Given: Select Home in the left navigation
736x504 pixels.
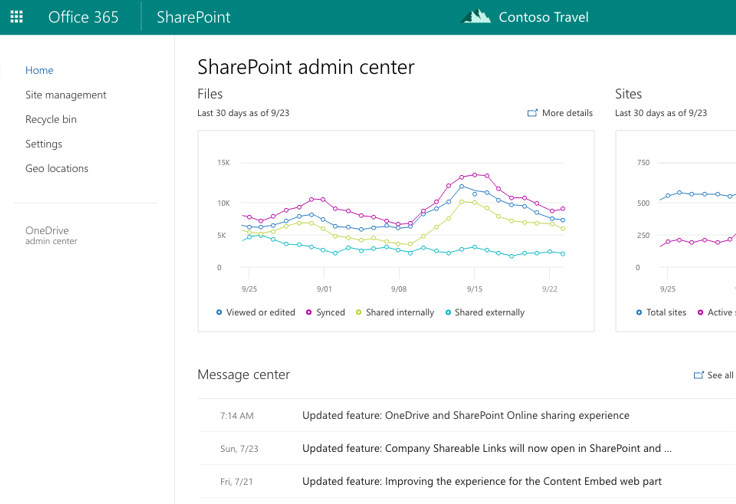Looking at the screenshot, I should coord(40,71).
